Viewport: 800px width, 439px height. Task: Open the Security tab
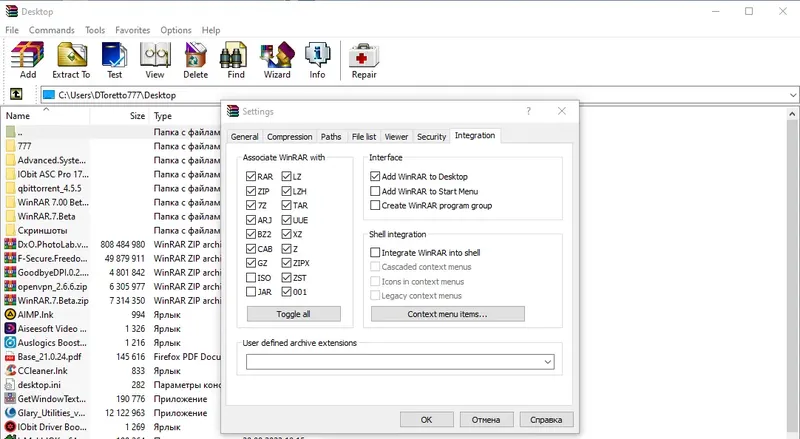coord(431,137)
